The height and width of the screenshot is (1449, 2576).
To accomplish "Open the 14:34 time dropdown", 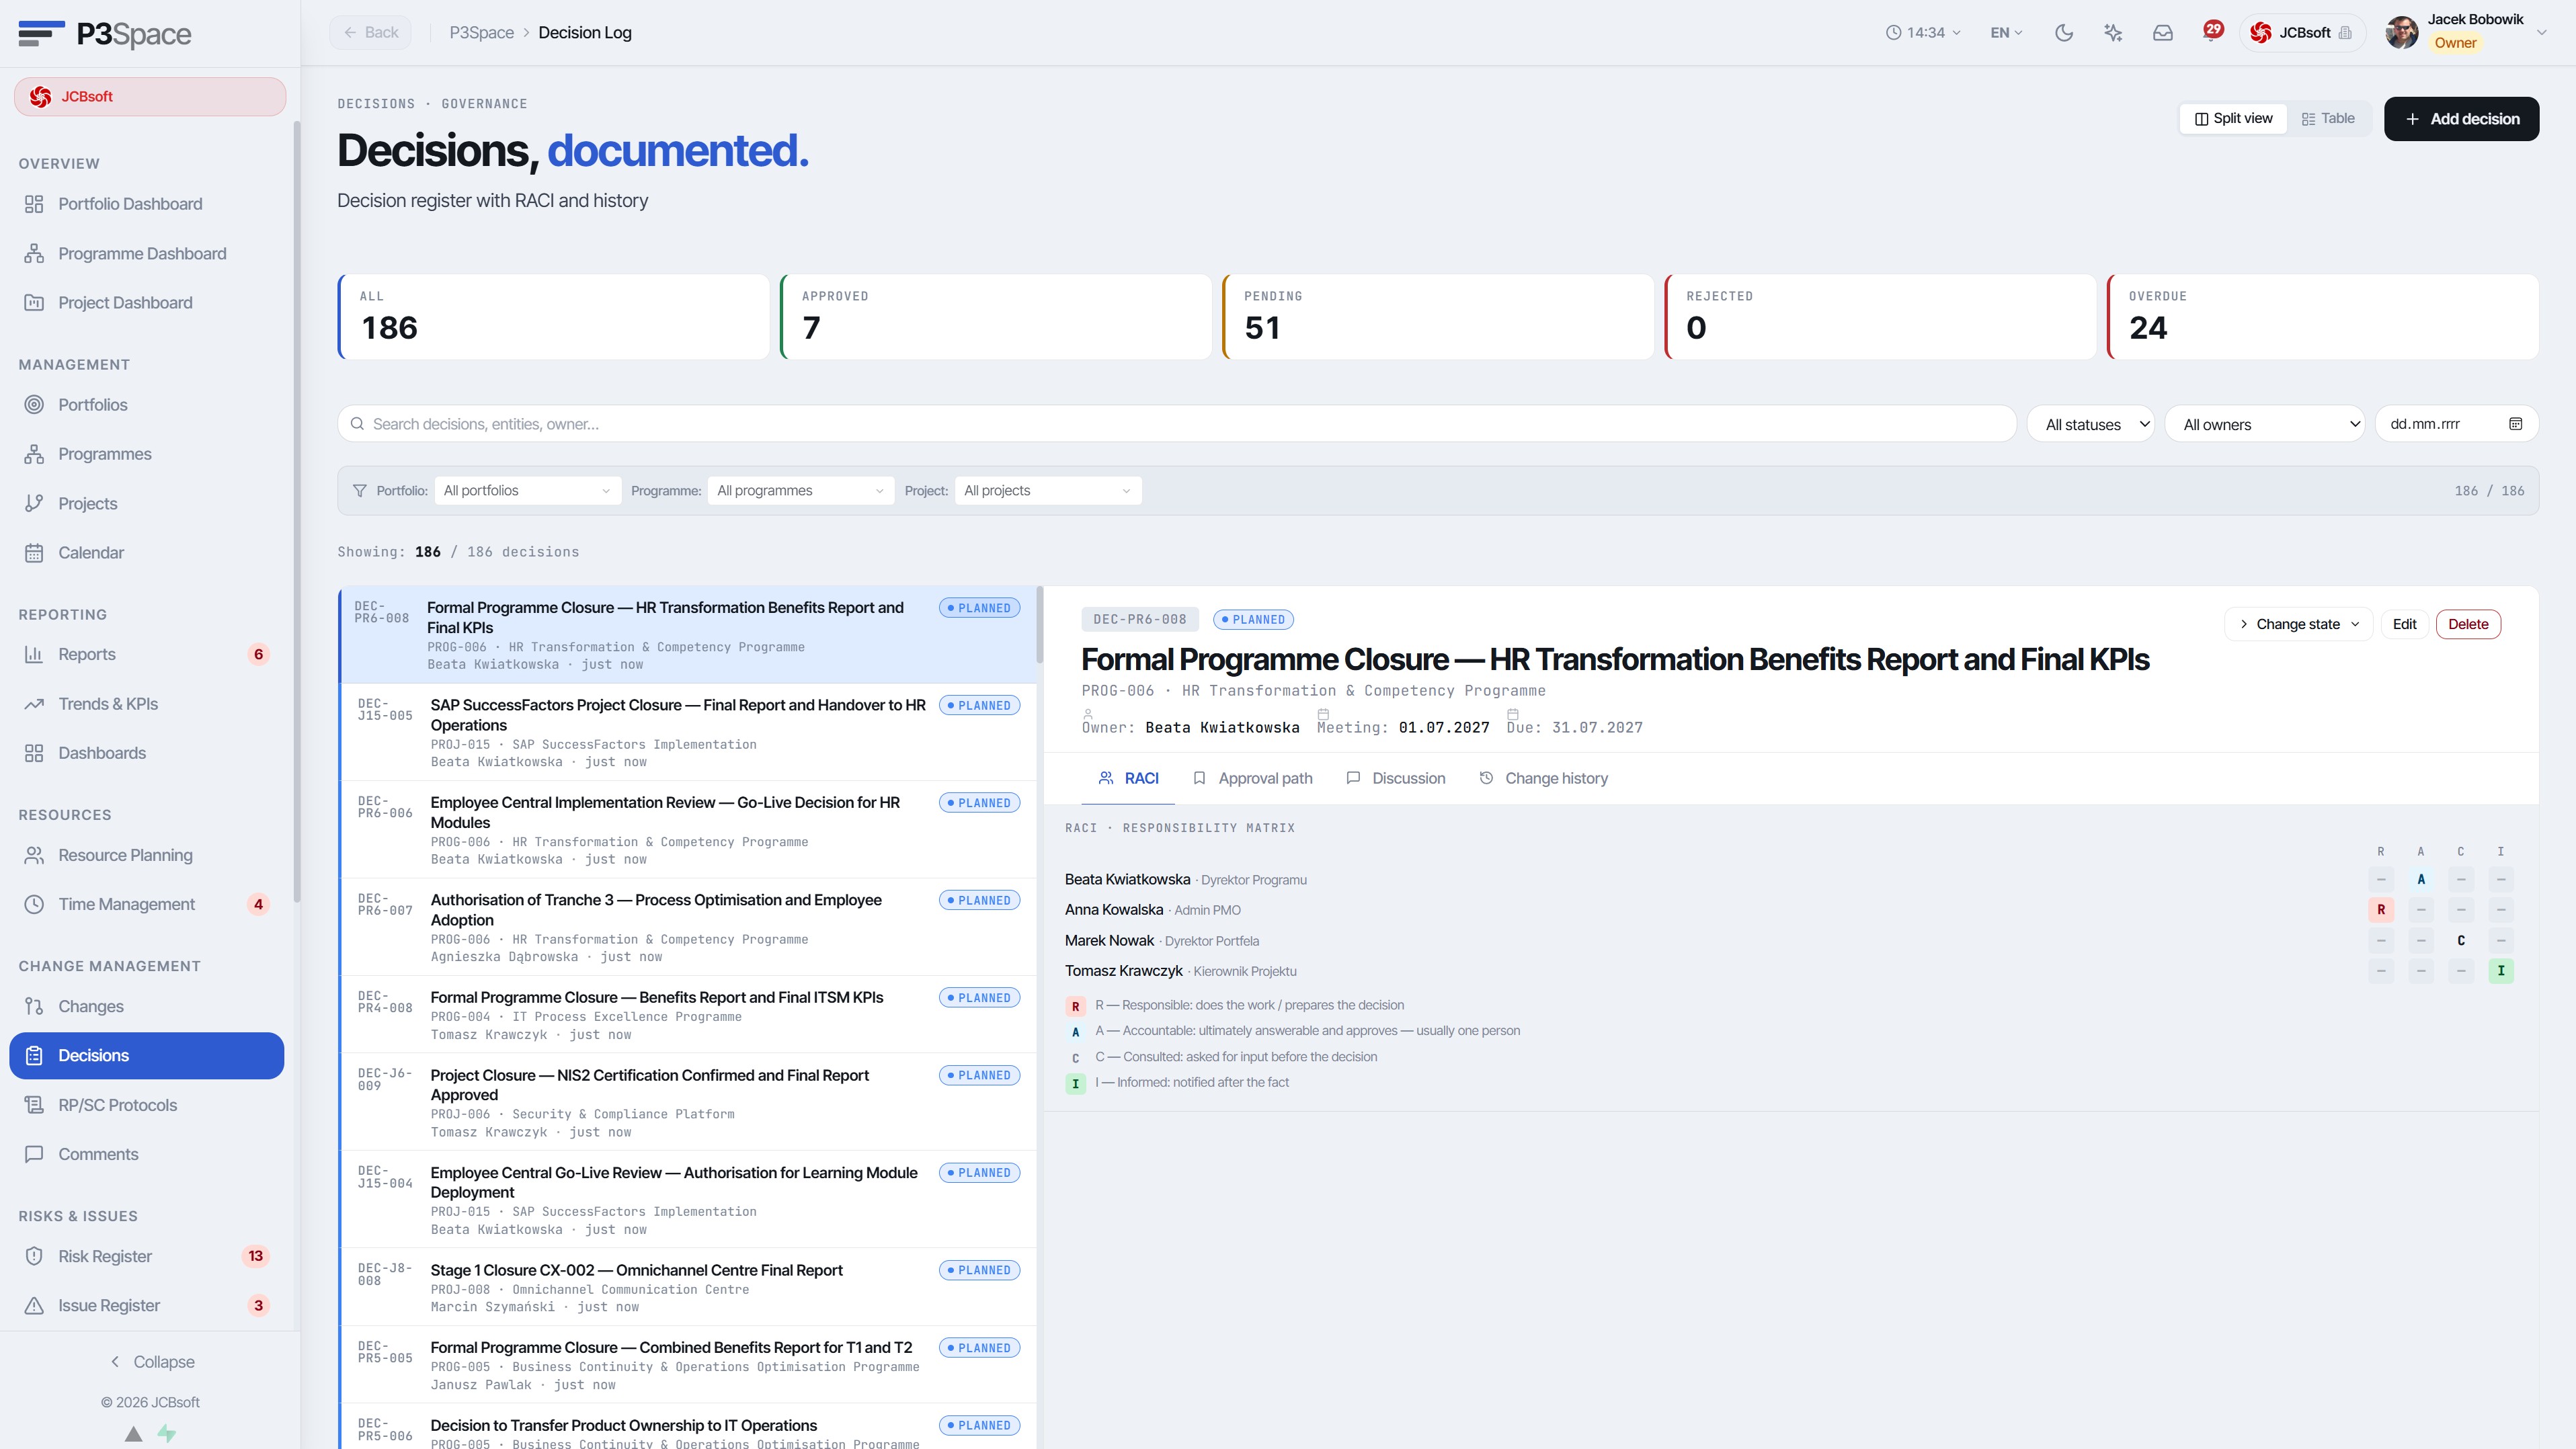I will 1923,33.
